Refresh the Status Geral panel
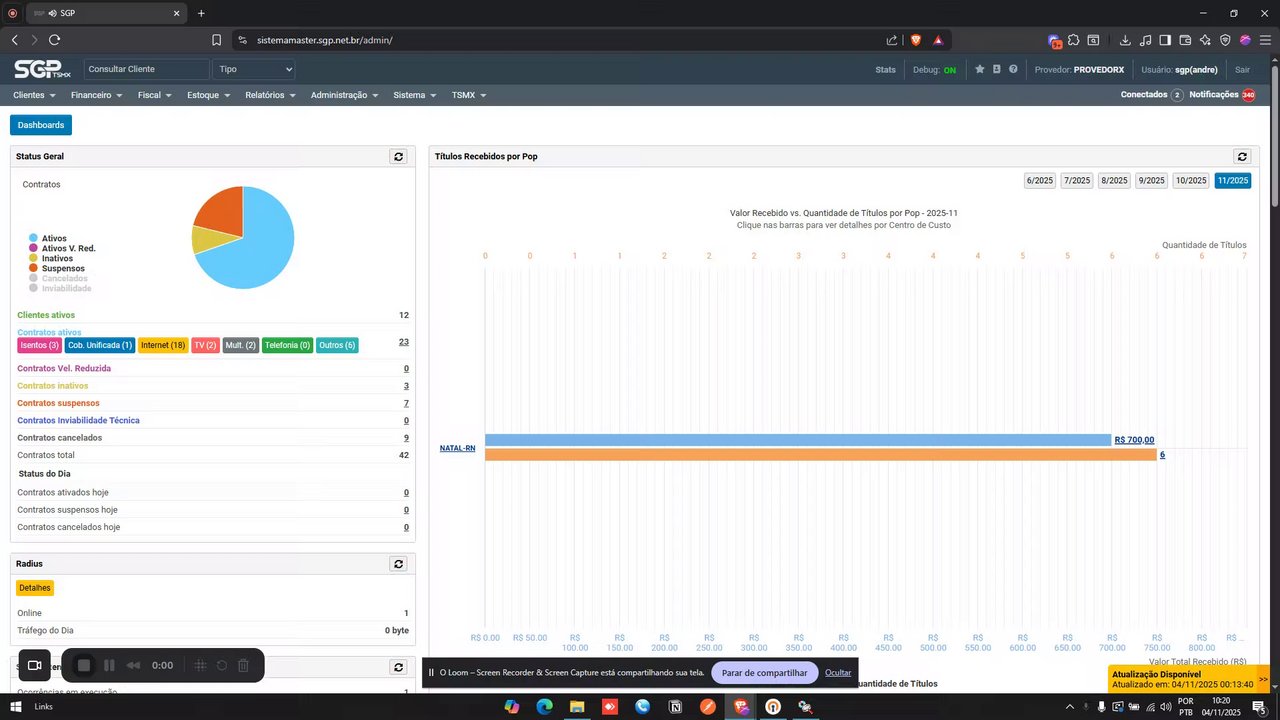 pyautogui.click(x=398, y=157)
